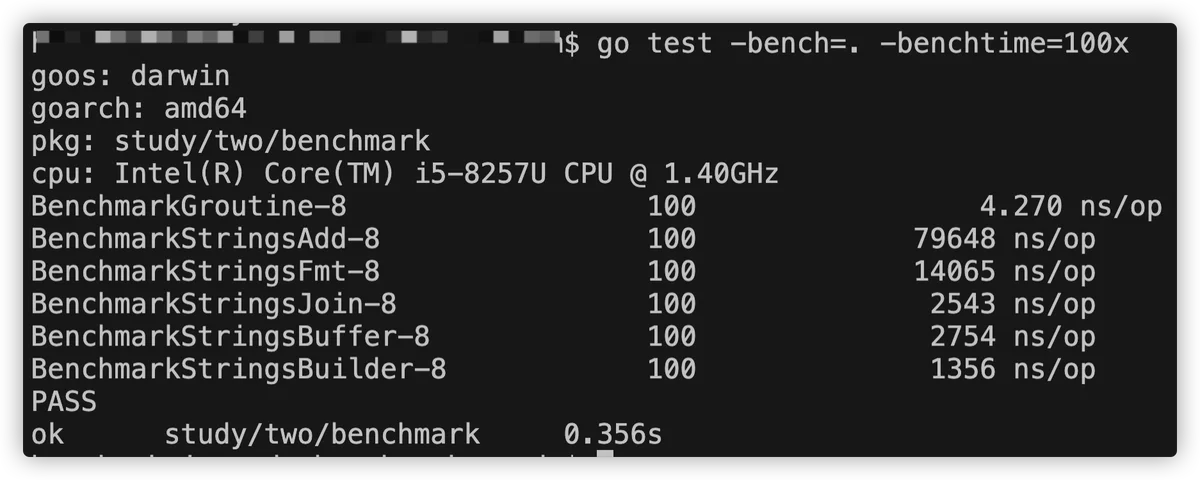Click the cpu Intel Core i5-8257U line
The width and height of the screenshot is (1200, 480).
pyautogui.click(x=405, y=173)
